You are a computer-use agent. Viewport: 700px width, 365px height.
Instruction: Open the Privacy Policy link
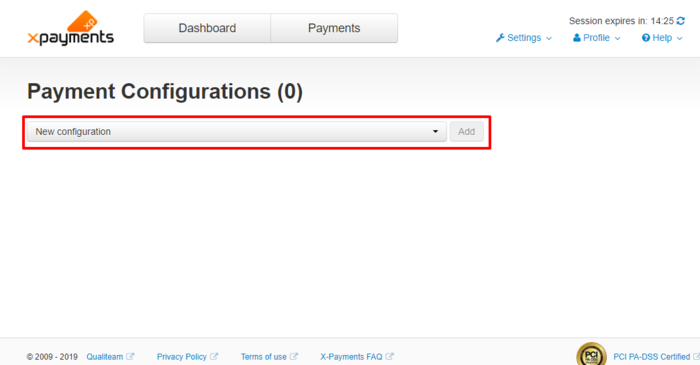coord(182,357)
